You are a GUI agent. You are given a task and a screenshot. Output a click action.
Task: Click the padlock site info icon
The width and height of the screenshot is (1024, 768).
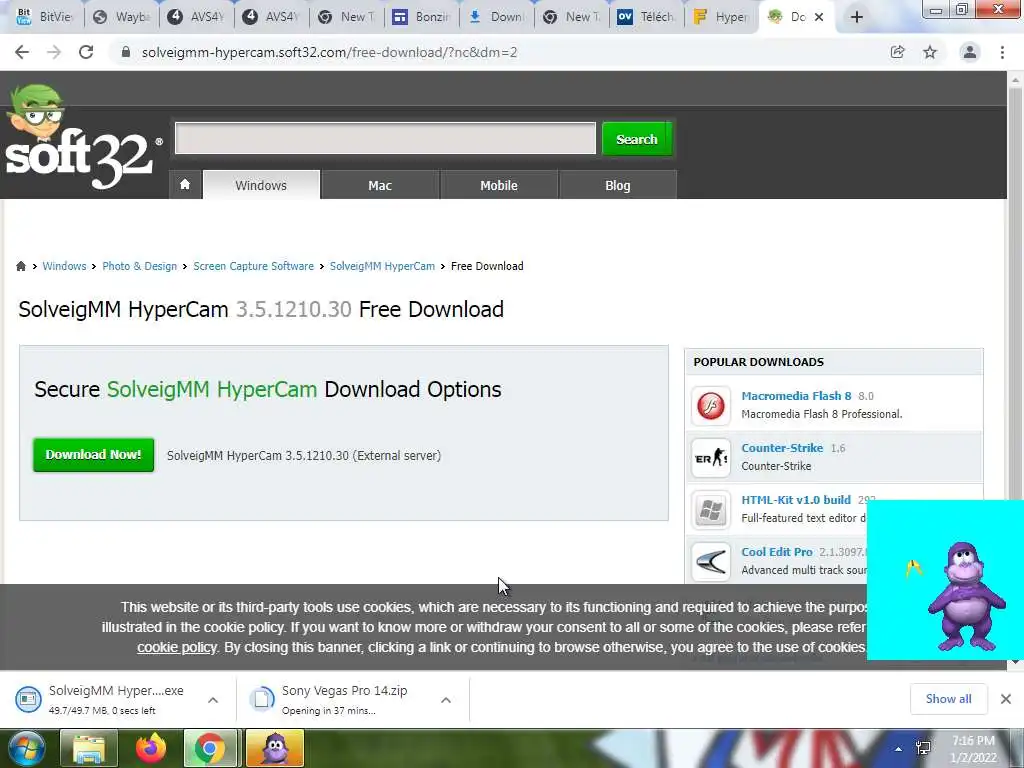tap(126, 52)
